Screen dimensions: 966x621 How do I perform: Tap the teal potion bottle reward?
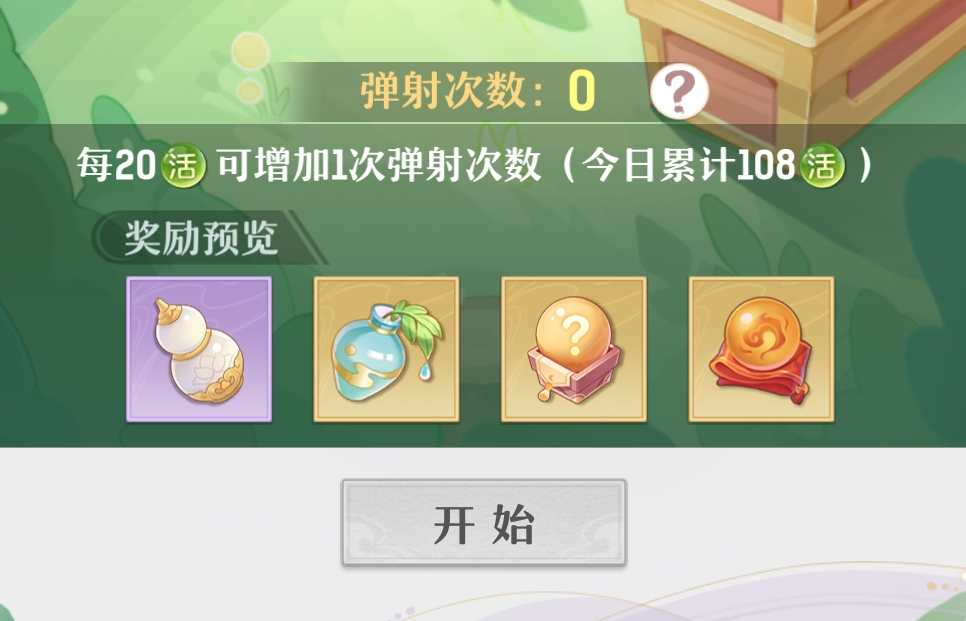coord(386,349)
